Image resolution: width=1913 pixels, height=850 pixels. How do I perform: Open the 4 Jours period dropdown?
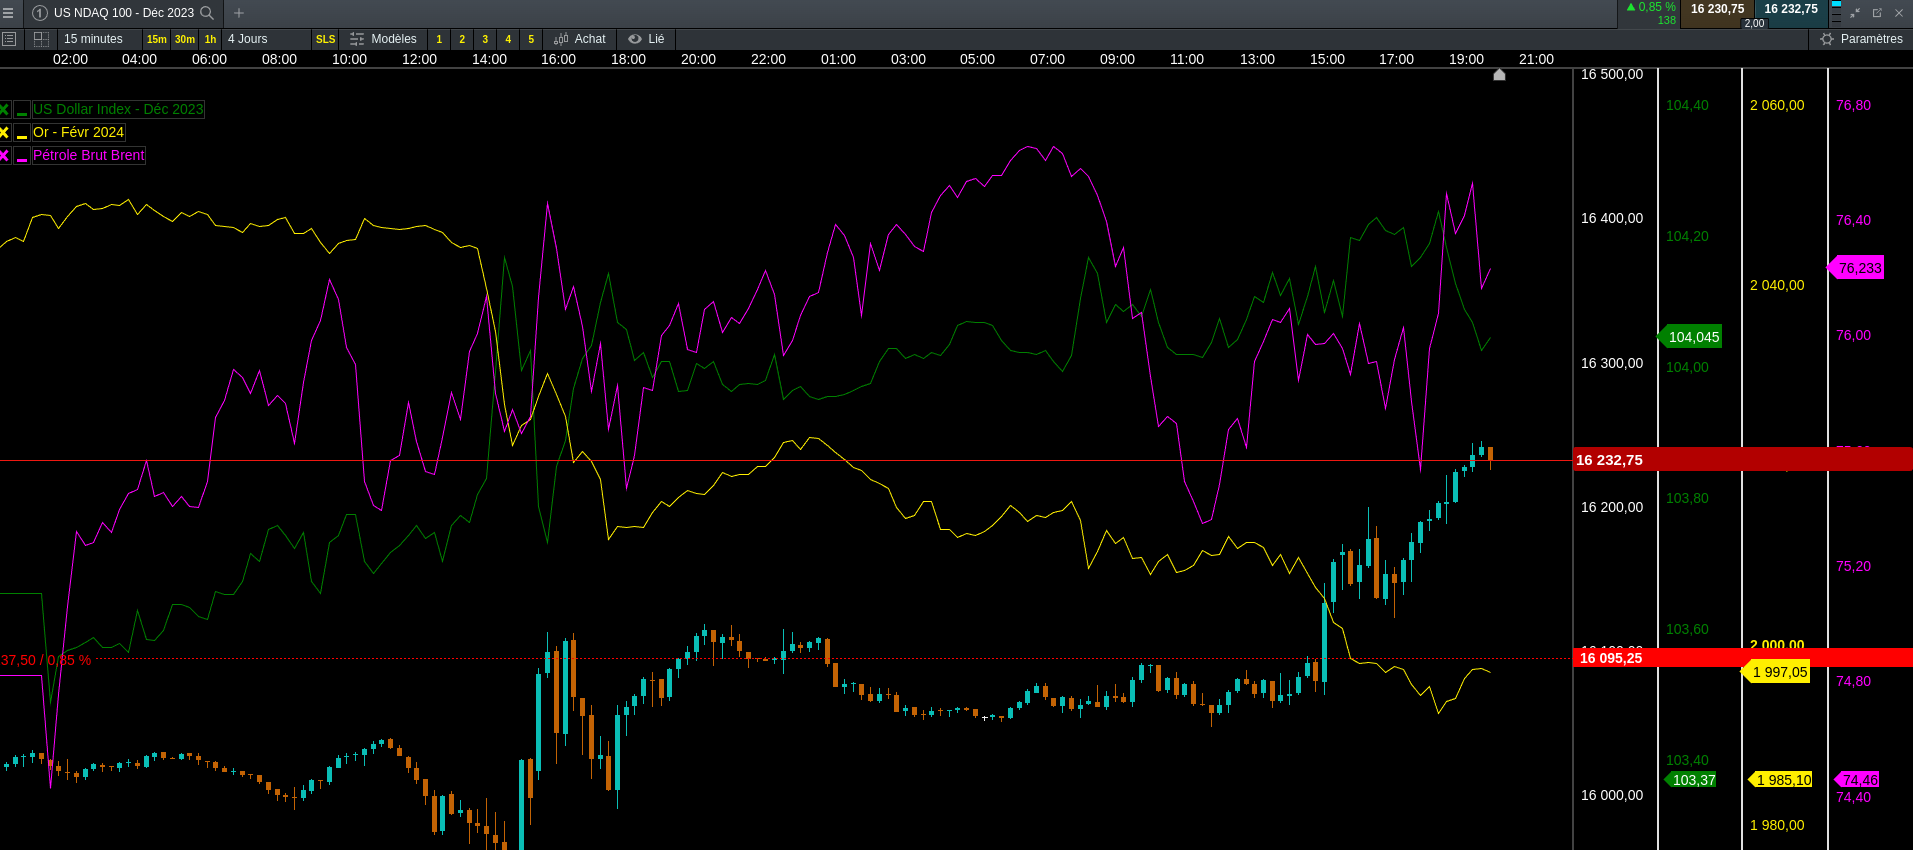coord(266,39)
